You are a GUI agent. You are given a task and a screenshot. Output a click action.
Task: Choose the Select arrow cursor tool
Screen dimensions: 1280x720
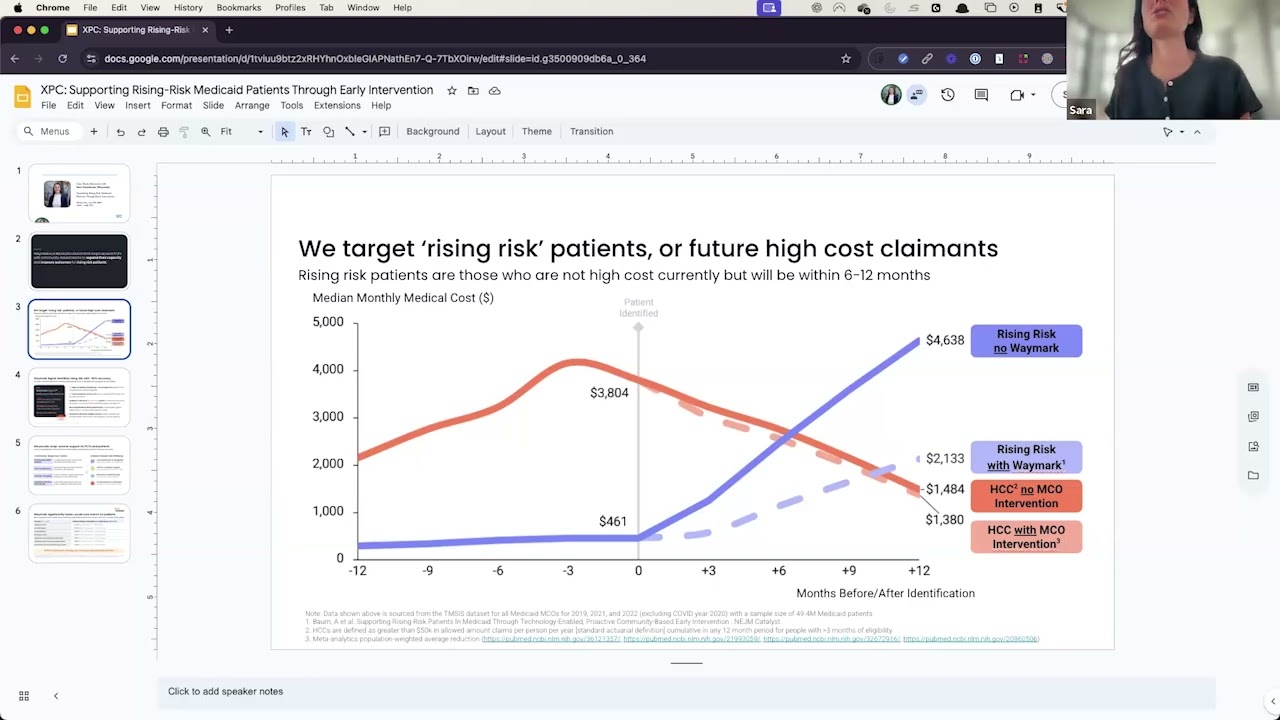pos(285,132)
